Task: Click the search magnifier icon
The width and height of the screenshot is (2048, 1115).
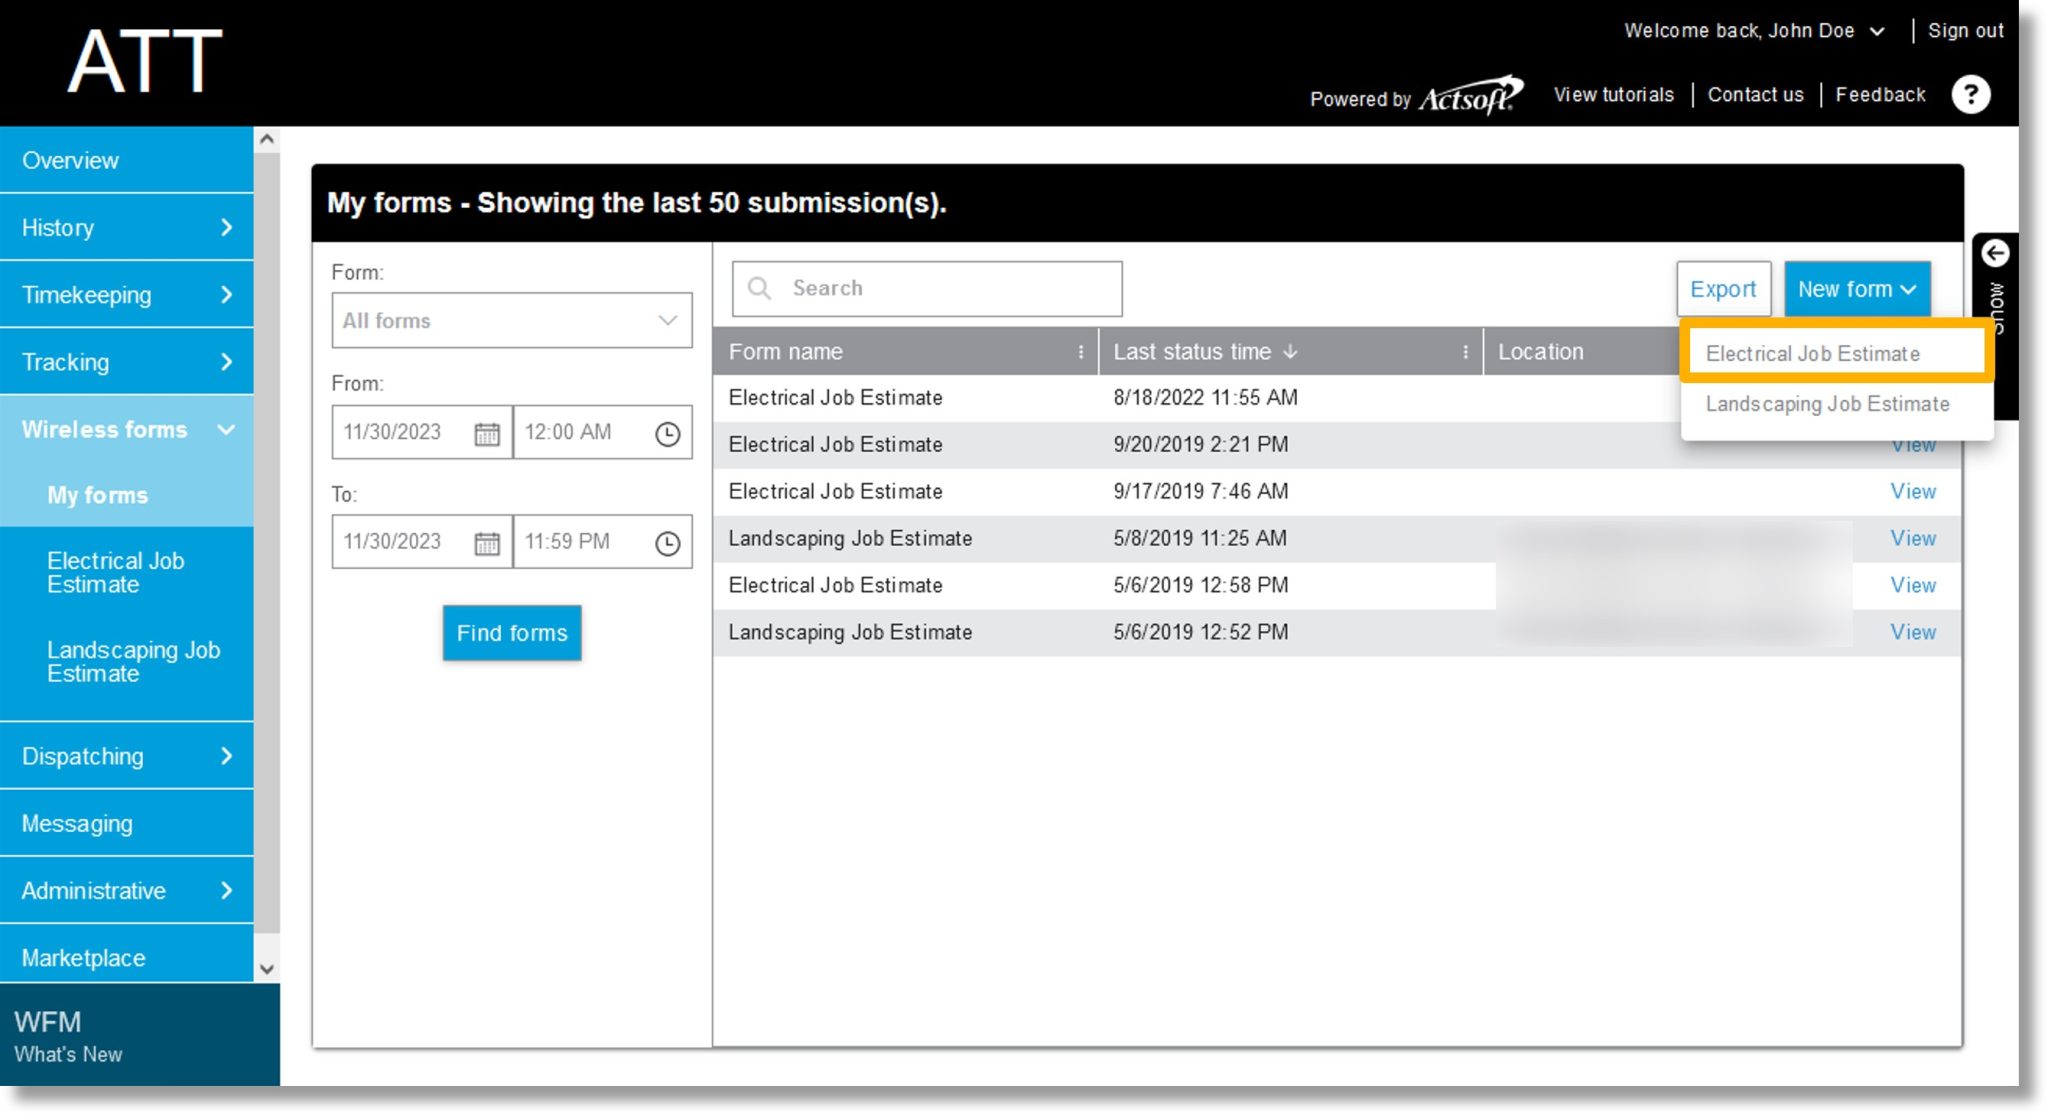Action: (x=759, y=287)
